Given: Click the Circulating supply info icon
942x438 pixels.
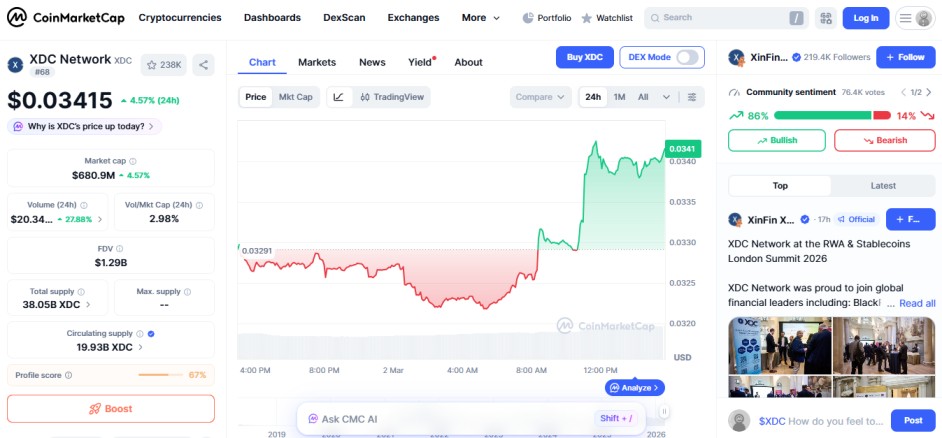Looking at the screenshot, I should click(x=139, y=333).
